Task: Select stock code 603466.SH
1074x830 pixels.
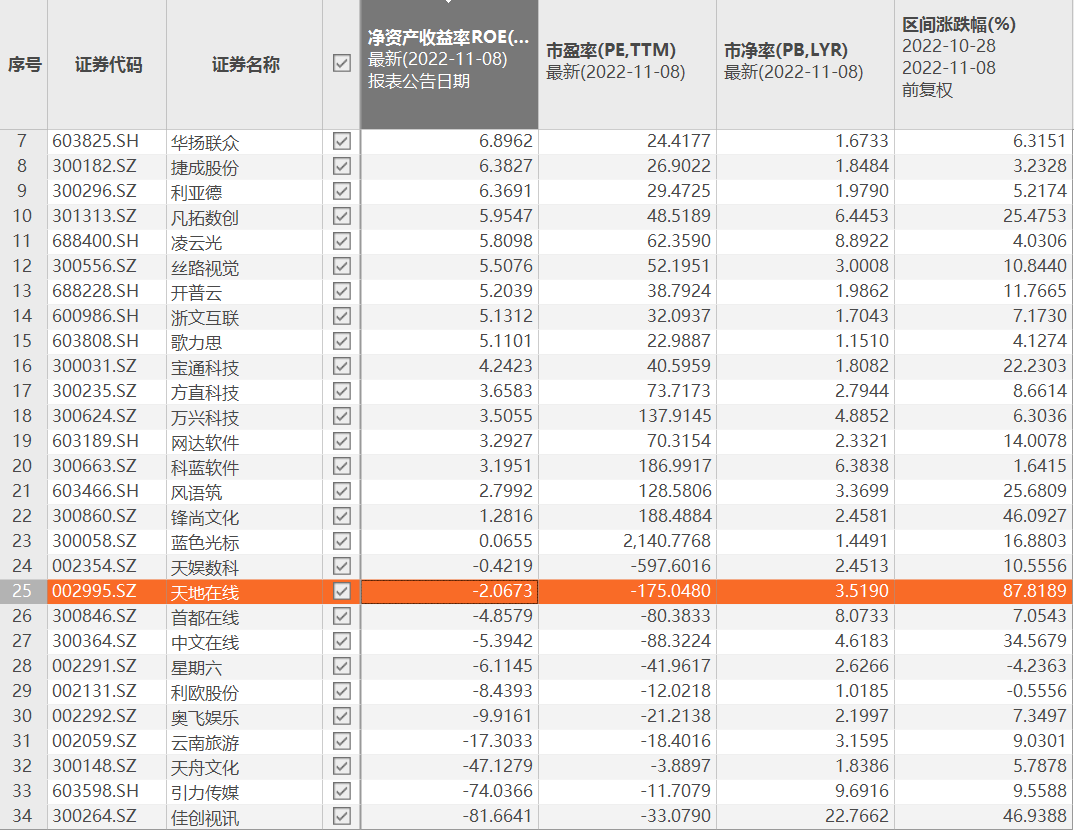Action: [x=95, y=491]
